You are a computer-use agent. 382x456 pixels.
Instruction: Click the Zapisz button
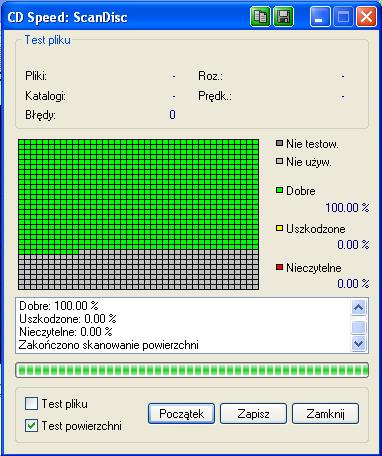tap(253, 414)
